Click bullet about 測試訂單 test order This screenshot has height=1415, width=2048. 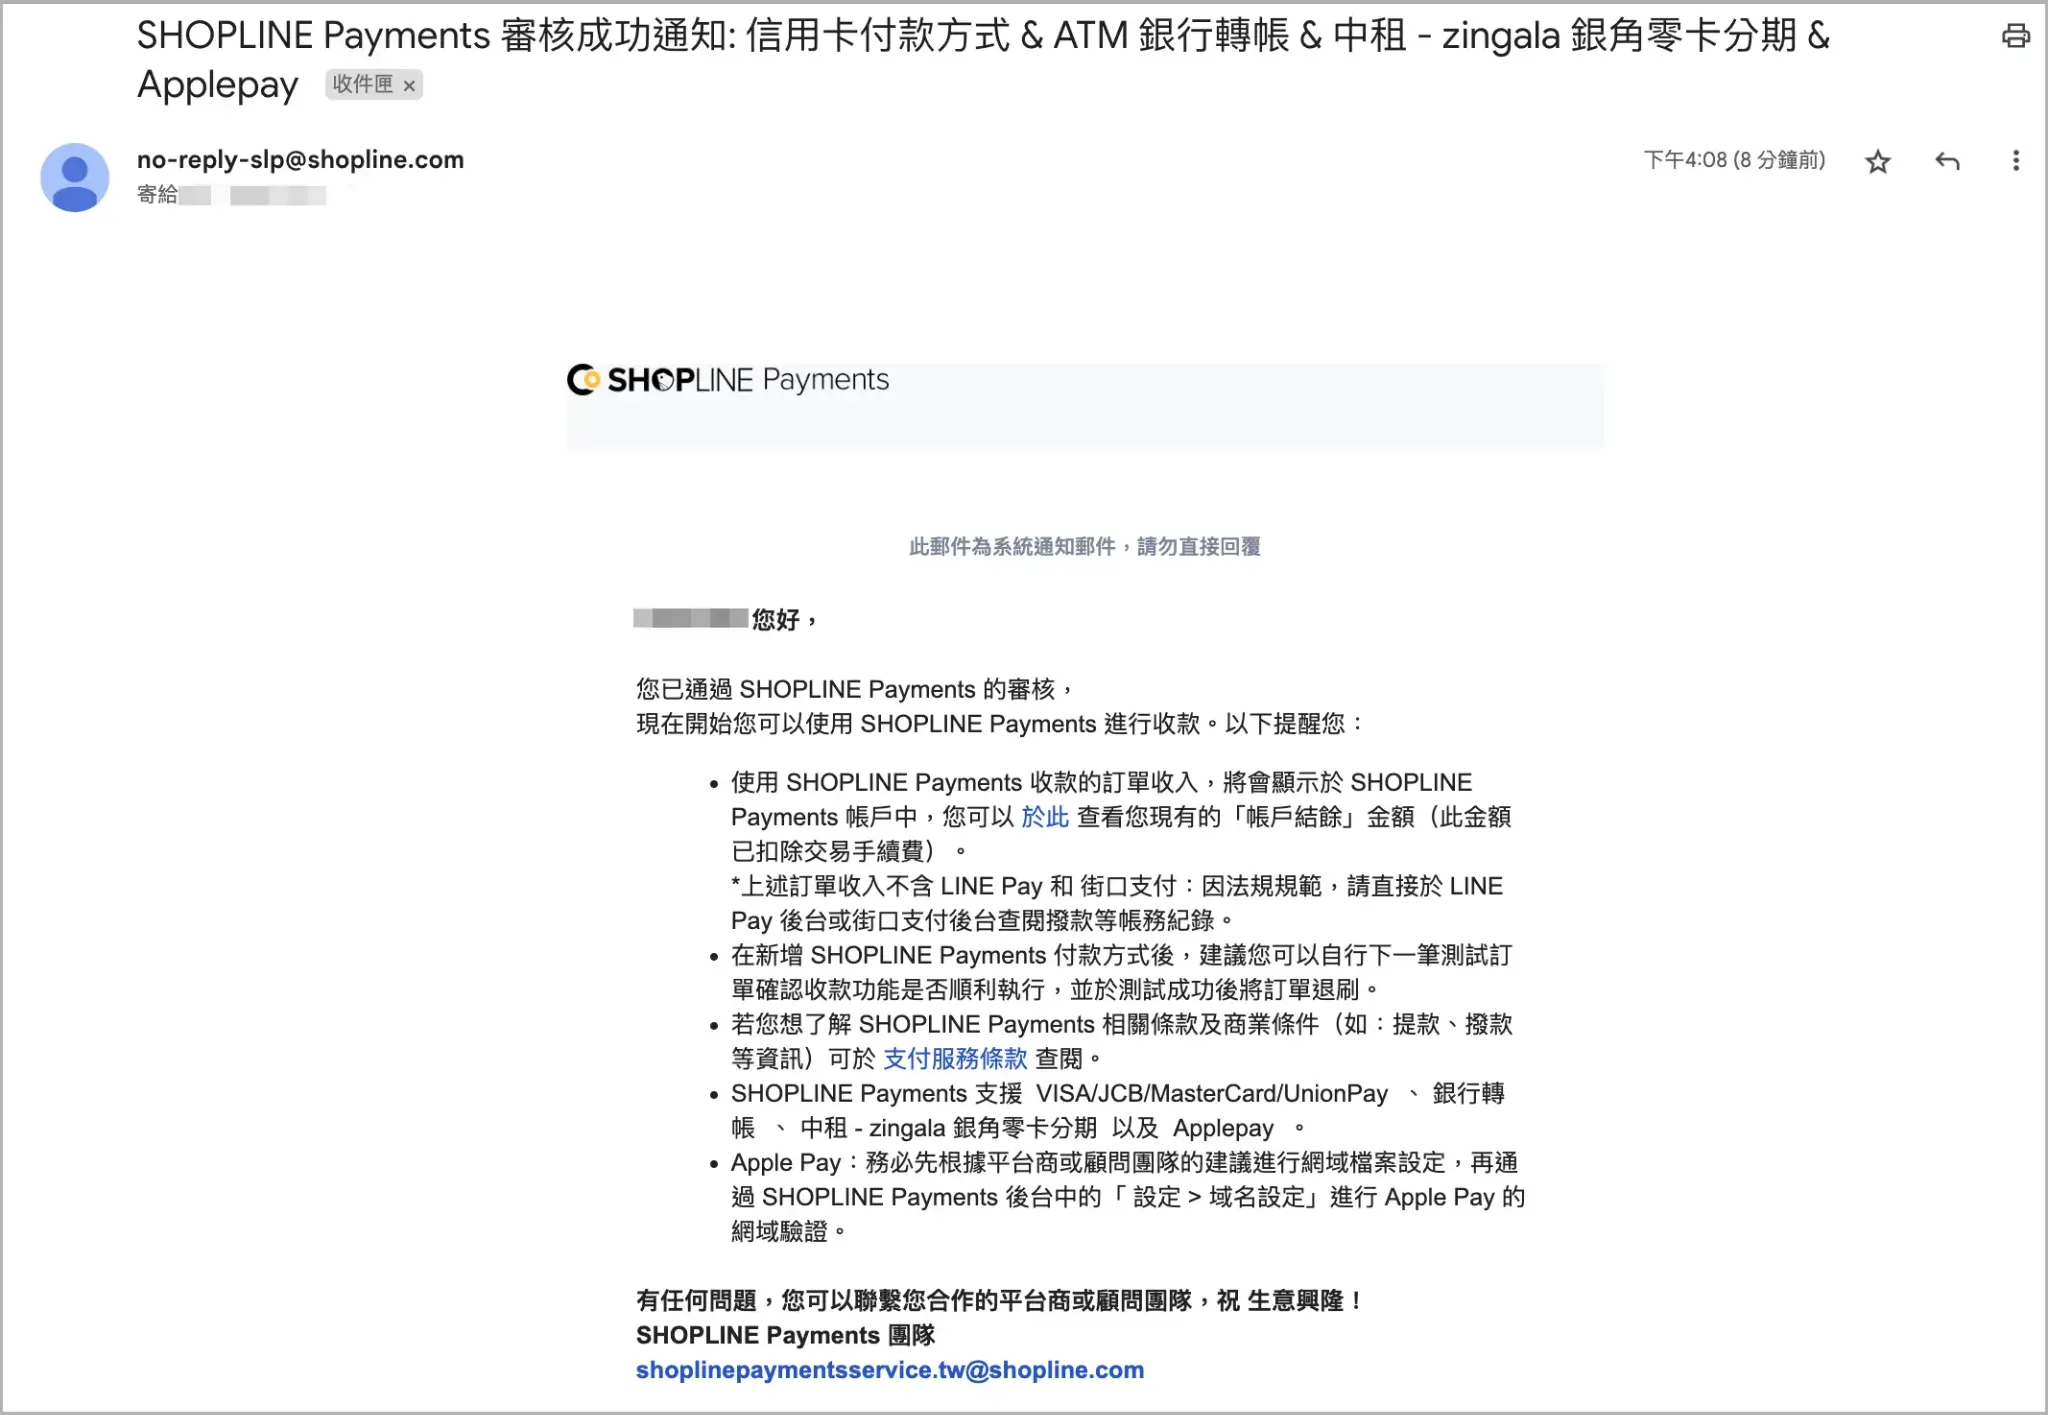coord(1121,972)
